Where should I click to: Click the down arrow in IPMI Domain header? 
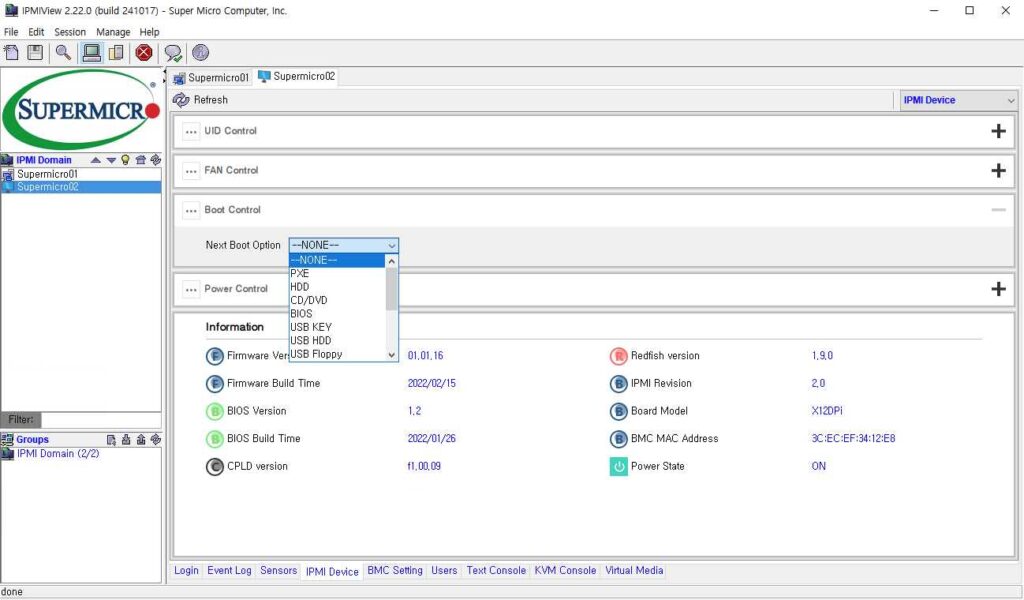click(111, 160)
